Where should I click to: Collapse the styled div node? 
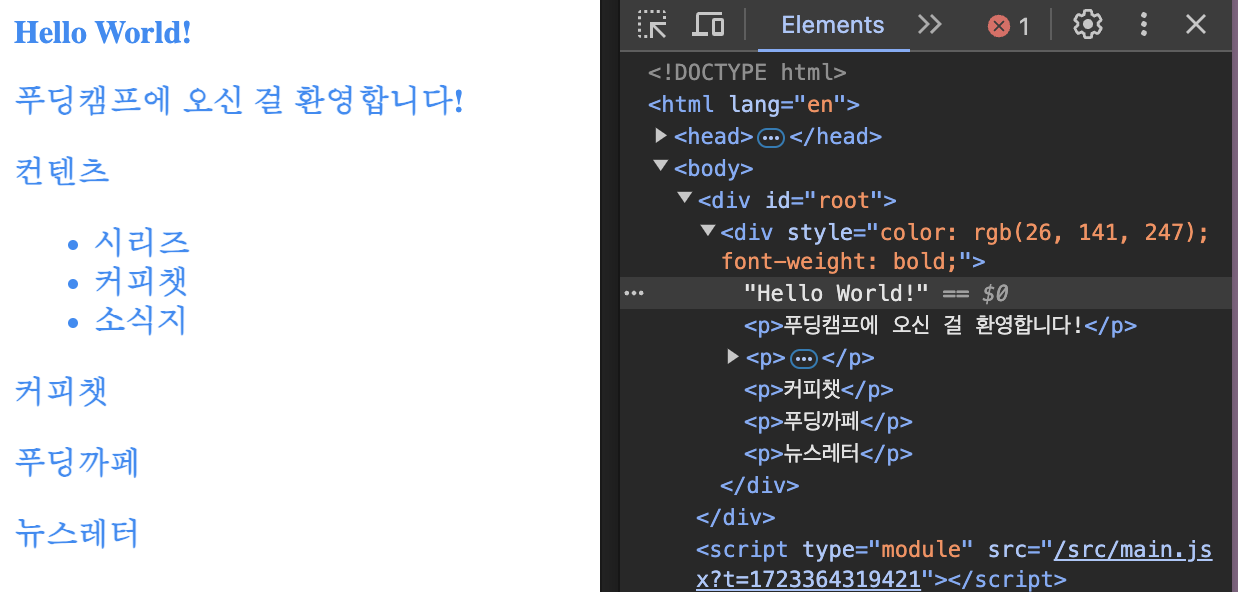point(708,231)
